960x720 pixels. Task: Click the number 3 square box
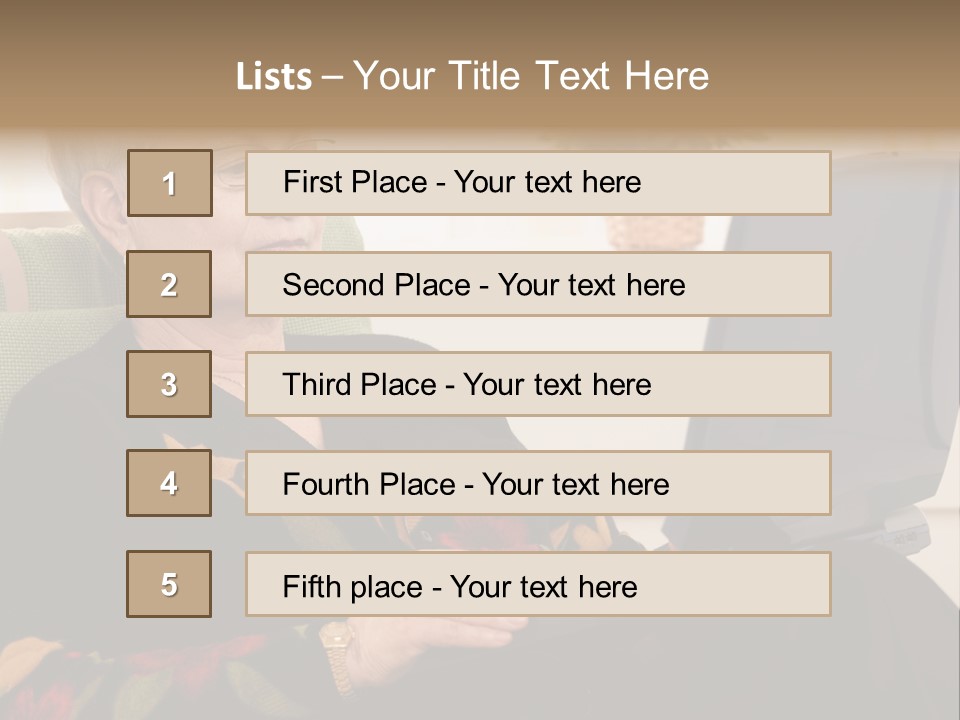click(169, 384)
